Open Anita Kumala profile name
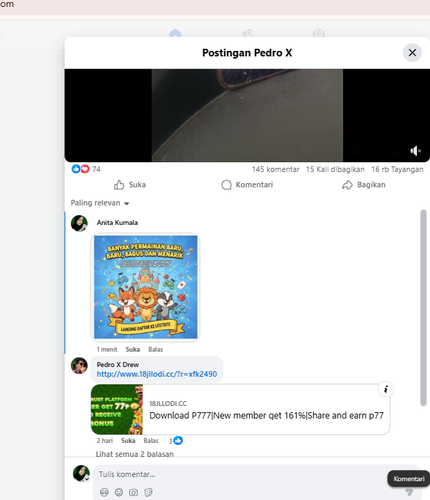This screenshot has width=430, height=500. pos(117,222)
